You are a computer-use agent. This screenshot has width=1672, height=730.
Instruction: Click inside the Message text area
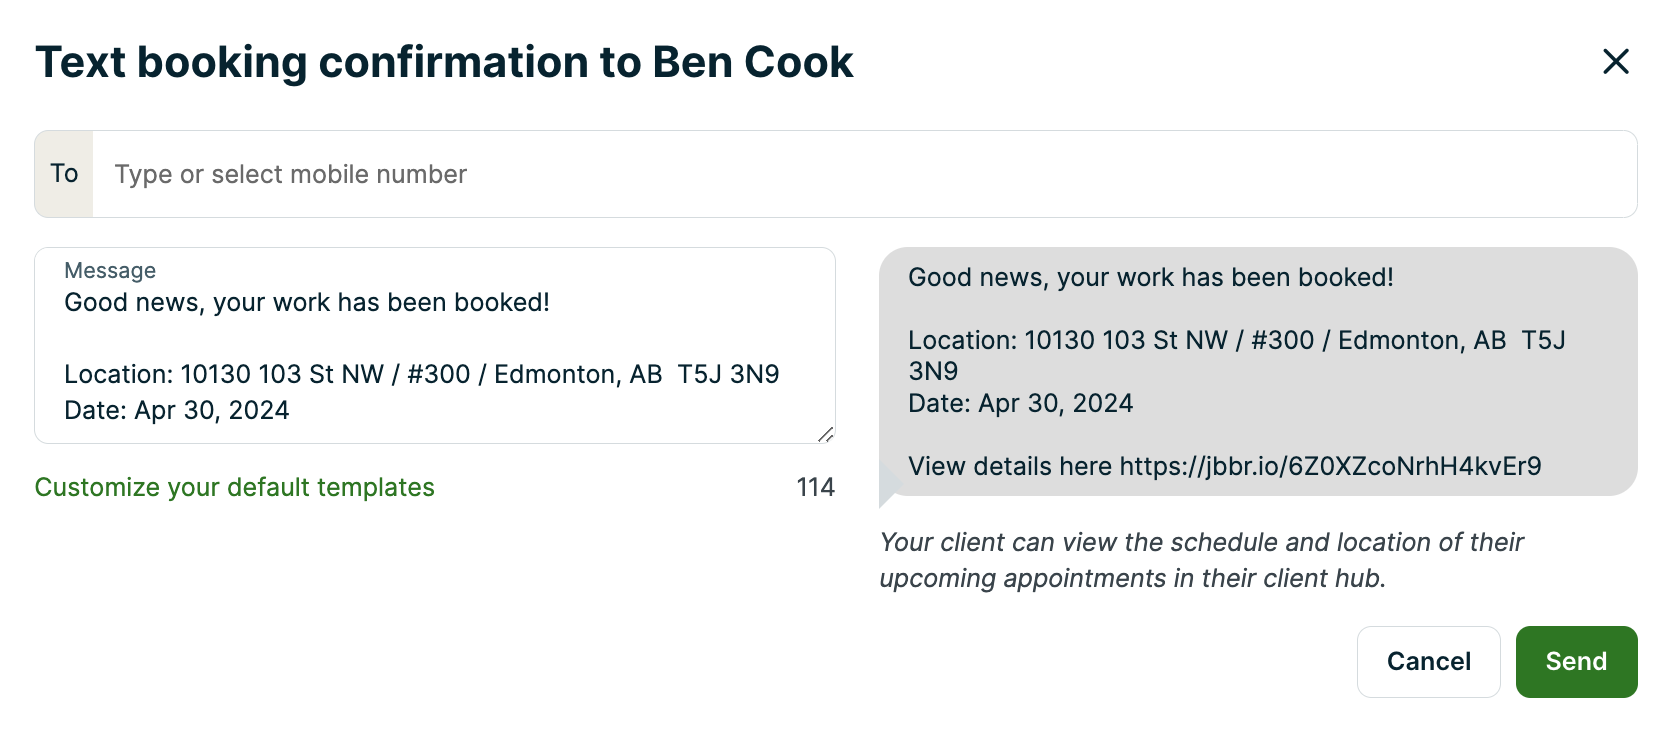[x=430, y=345]
